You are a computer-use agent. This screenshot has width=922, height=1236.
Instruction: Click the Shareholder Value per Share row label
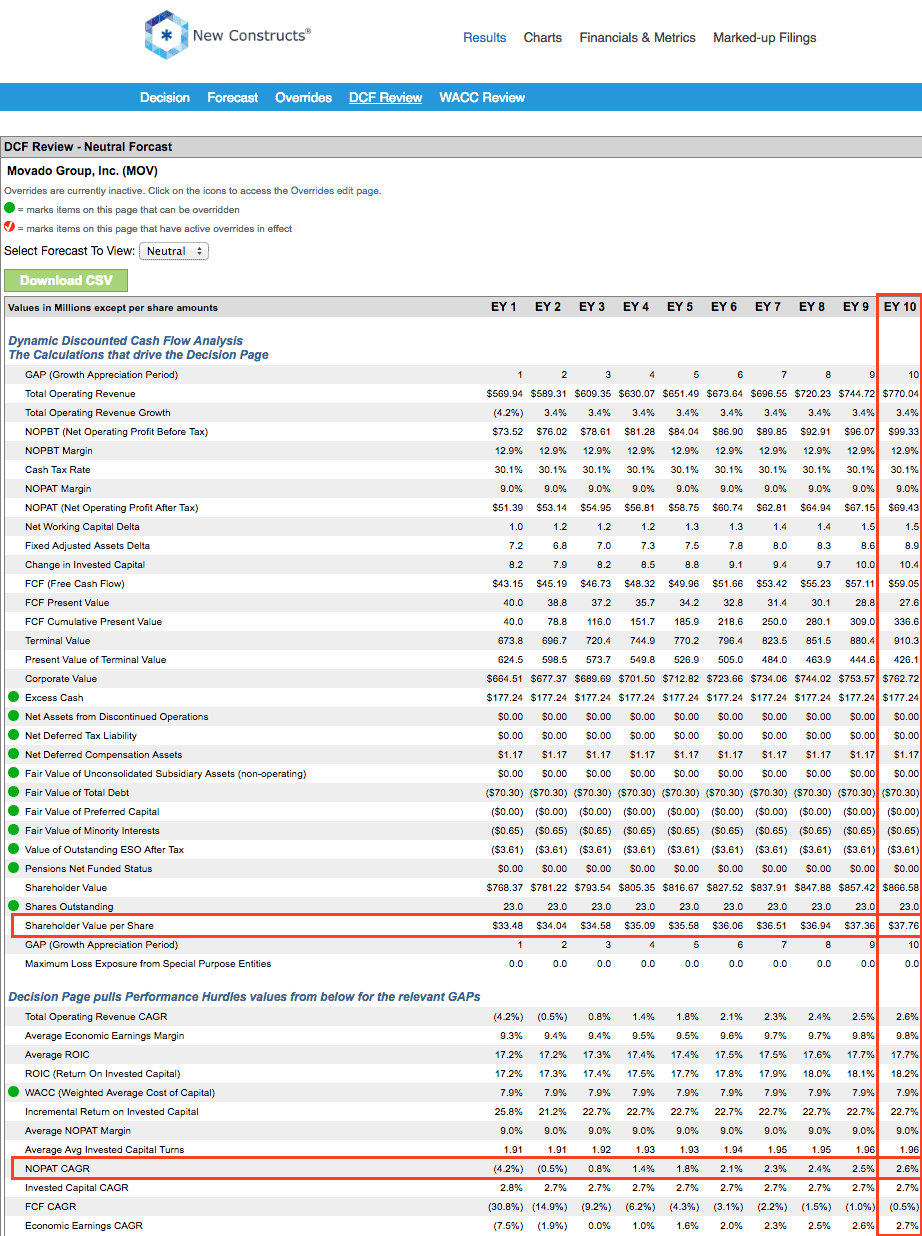point(89,925)
